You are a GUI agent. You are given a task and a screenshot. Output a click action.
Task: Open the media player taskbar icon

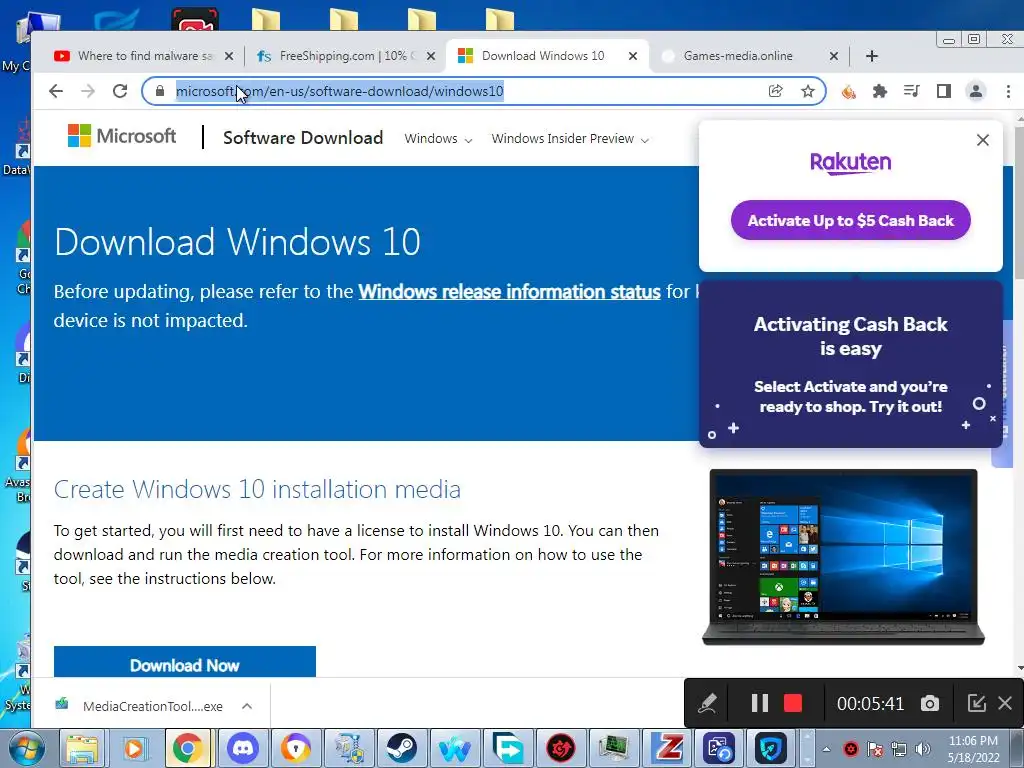(134, 748)
